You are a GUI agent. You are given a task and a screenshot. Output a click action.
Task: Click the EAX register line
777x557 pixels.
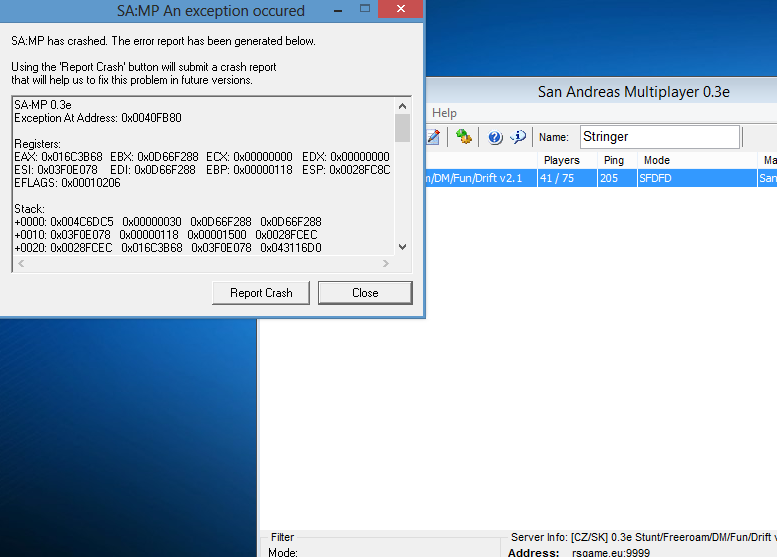click(x=202, y=157)
